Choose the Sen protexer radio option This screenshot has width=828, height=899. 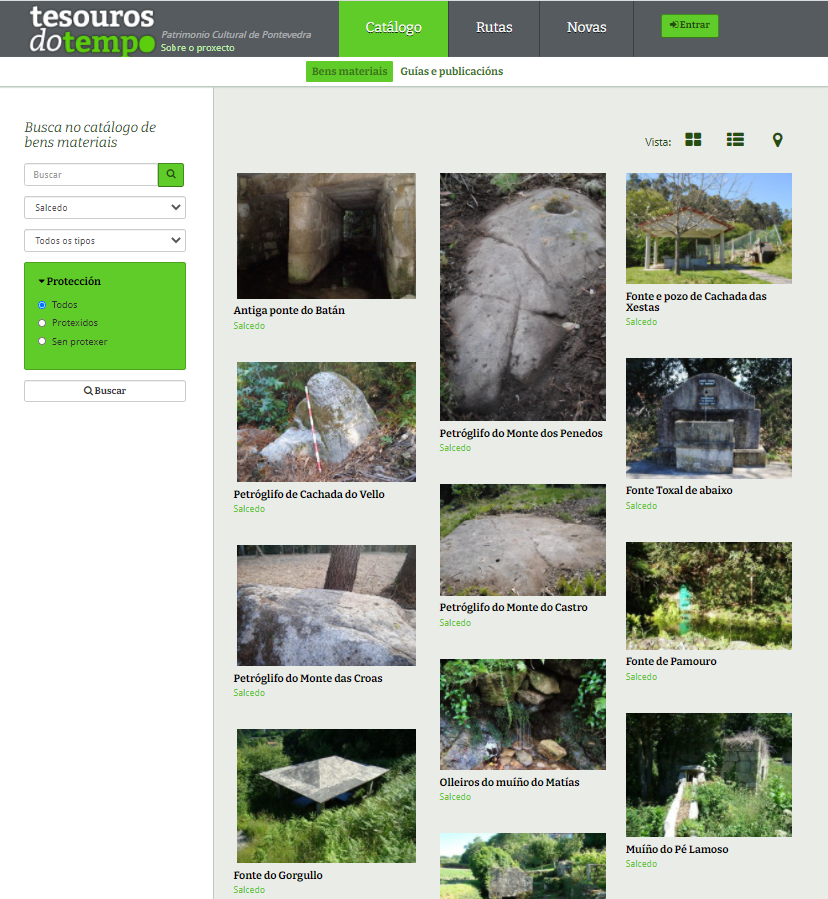coord(42,341)
